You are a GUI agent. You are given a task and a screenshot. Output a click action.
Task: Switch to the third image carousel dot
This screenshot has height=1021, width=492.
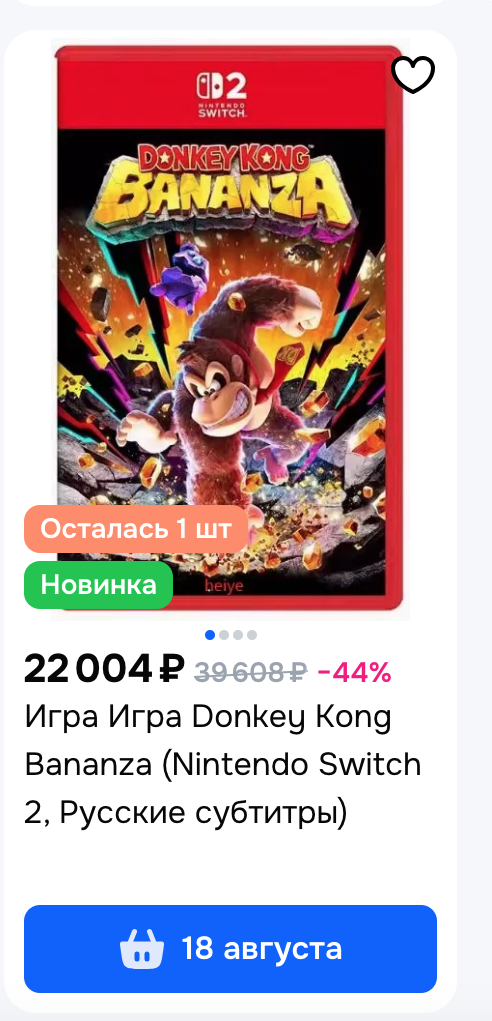coord(238,635)
